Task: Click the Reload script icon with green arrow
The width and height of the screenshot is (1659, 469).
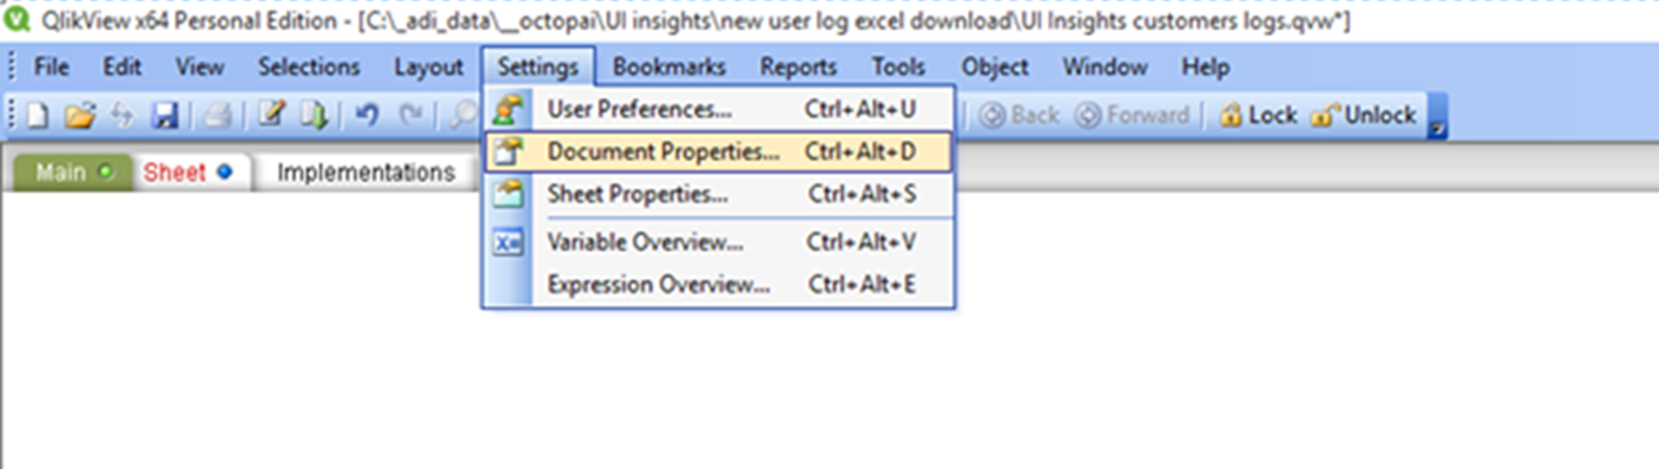Action: pyautogui.click(x=314, y=116)
